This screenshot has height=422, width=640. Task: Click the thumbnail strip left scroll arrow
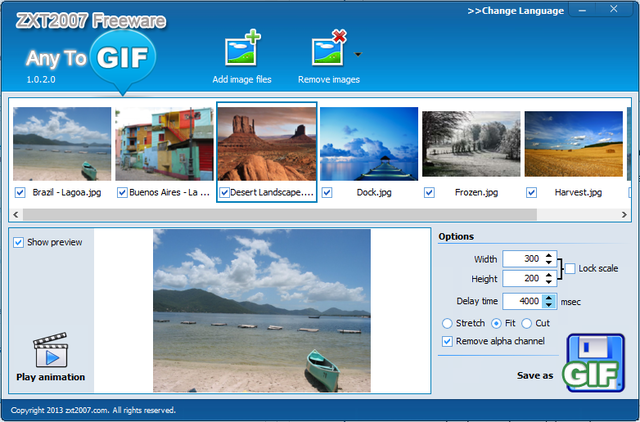16,215
